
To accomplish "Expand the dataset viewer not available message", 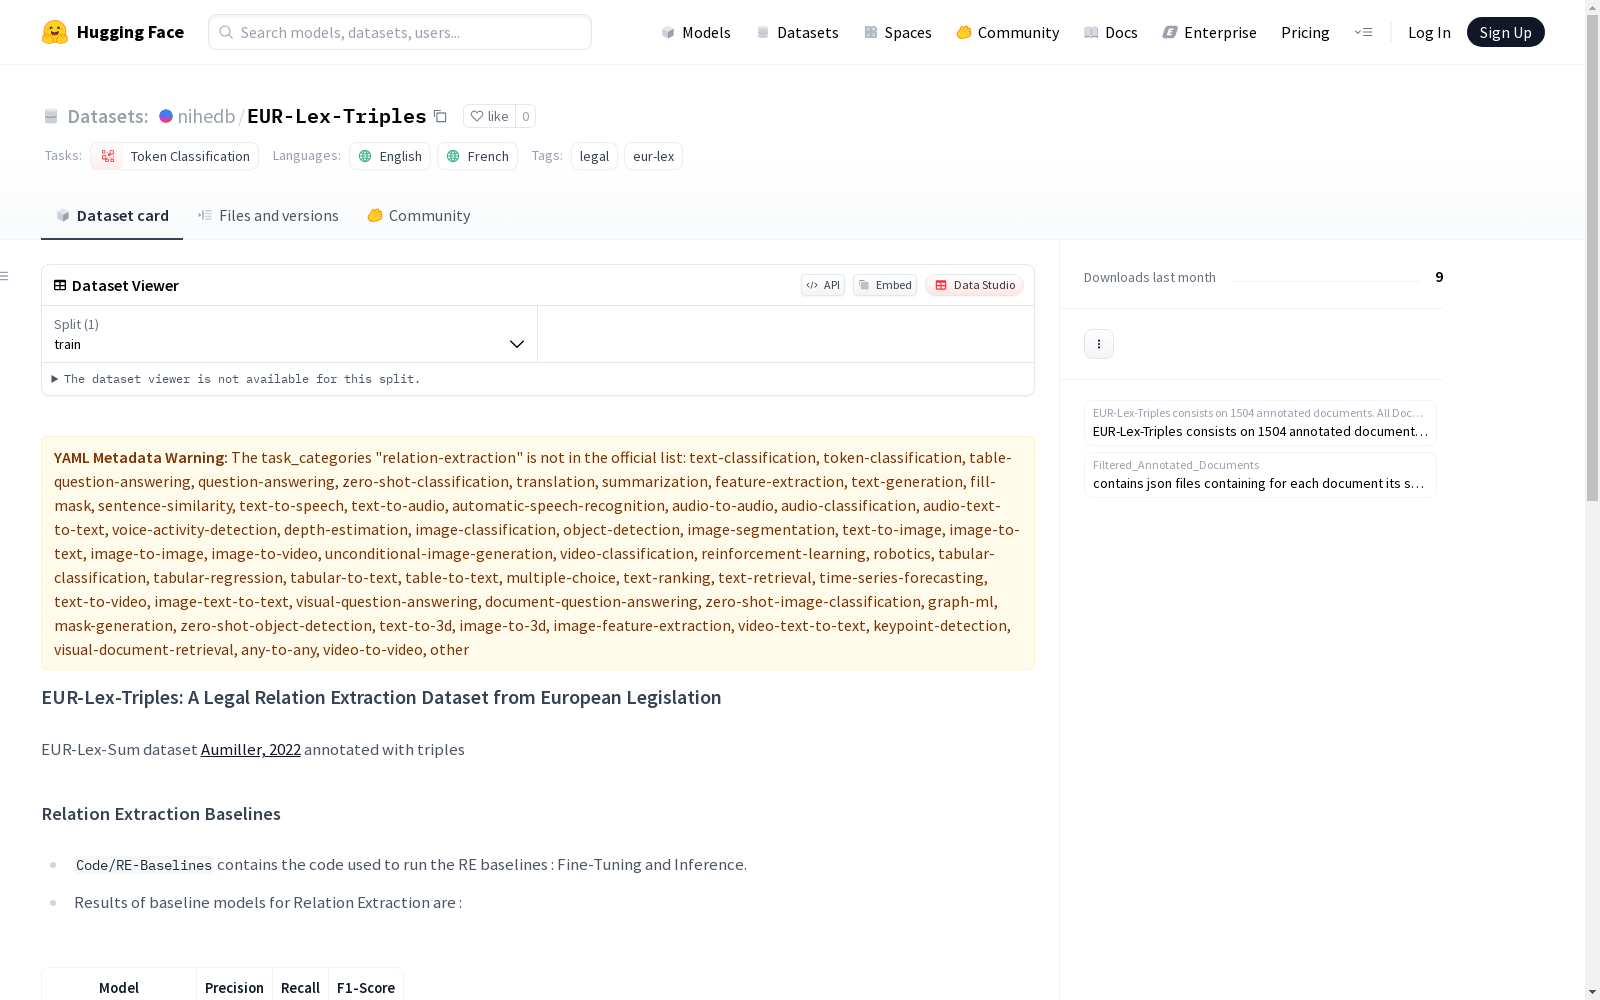I will [236, 379].
